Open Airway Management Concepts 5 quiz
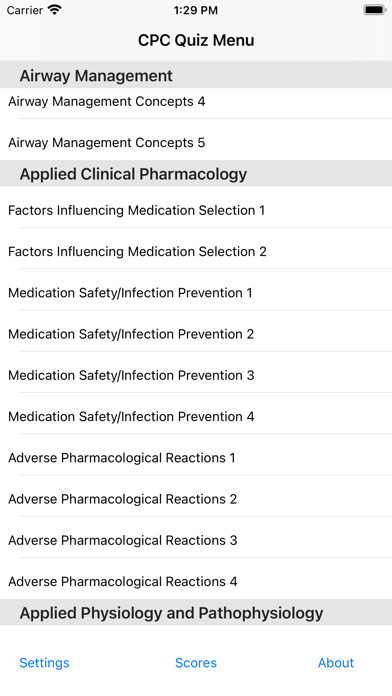The image size is (392, 696). point(196,142)
